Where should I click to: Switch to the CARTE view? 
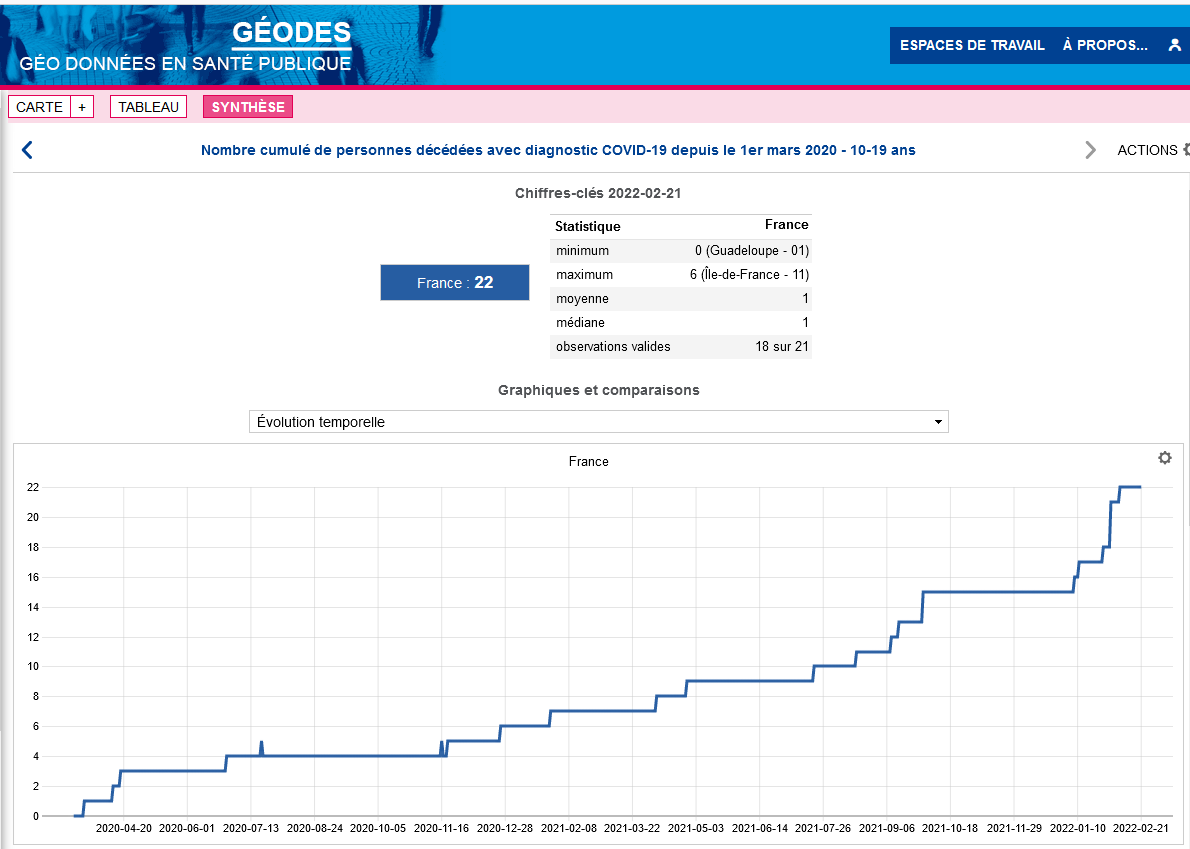click(39, 107)
